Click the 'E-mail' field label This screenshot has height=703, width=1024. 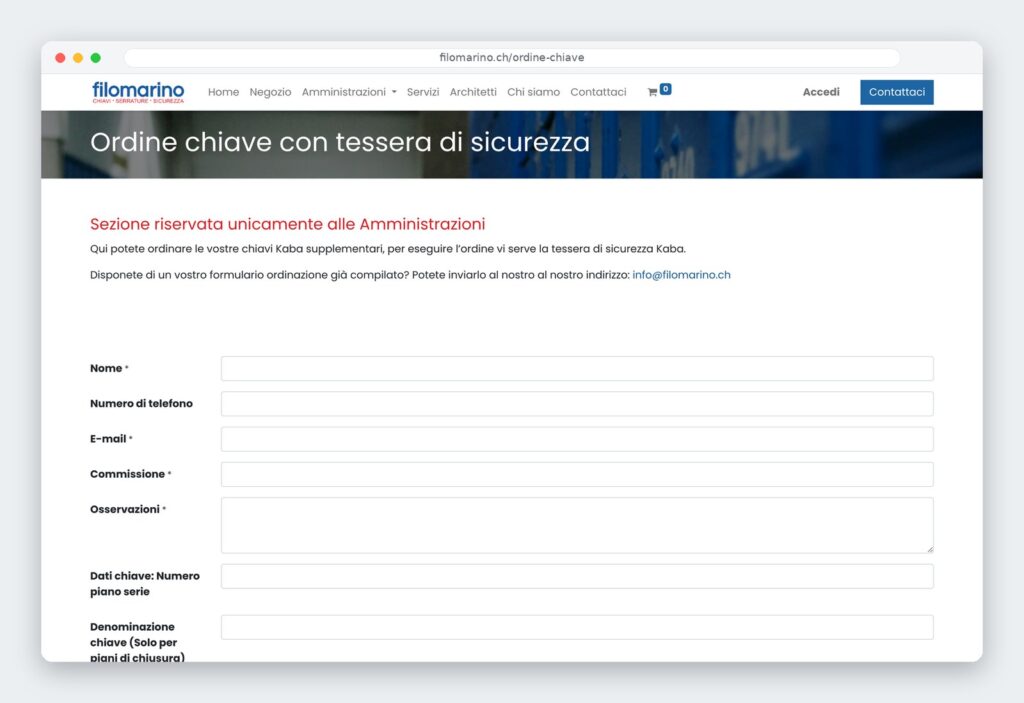(x=108, y=439)
